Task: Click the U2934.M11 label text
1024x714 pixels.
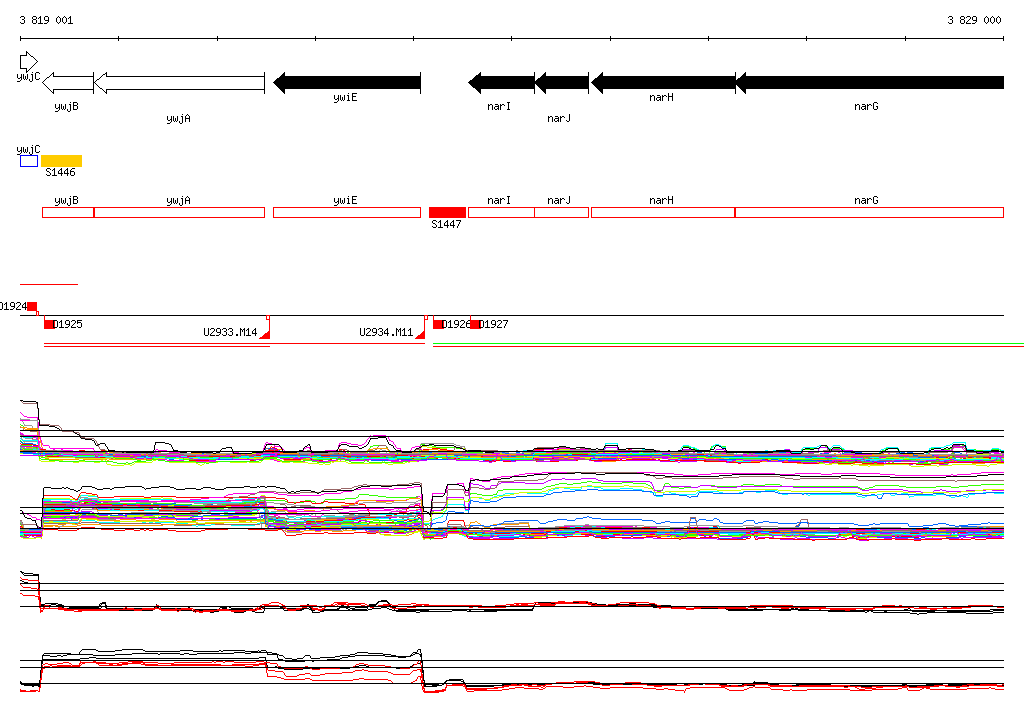Action: (386, 333)
